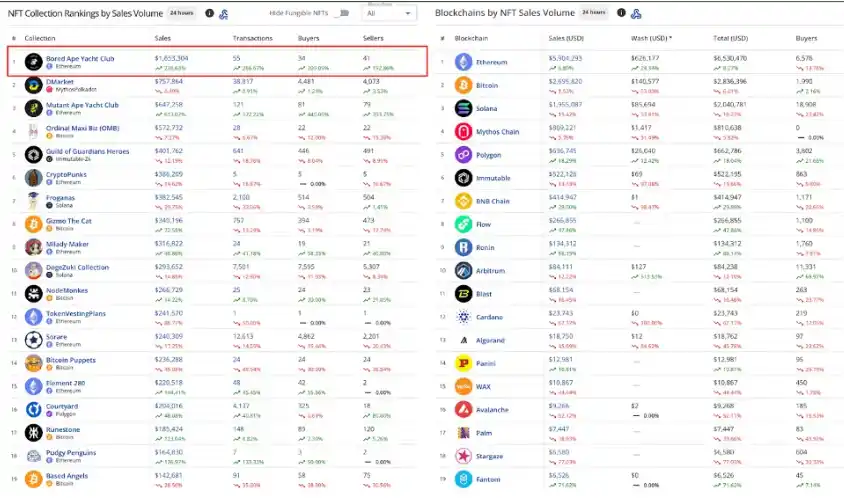This screenshot has height=498, width=844.
Task: Open the Stargaze blockchain link
Action: click(489, 456)
